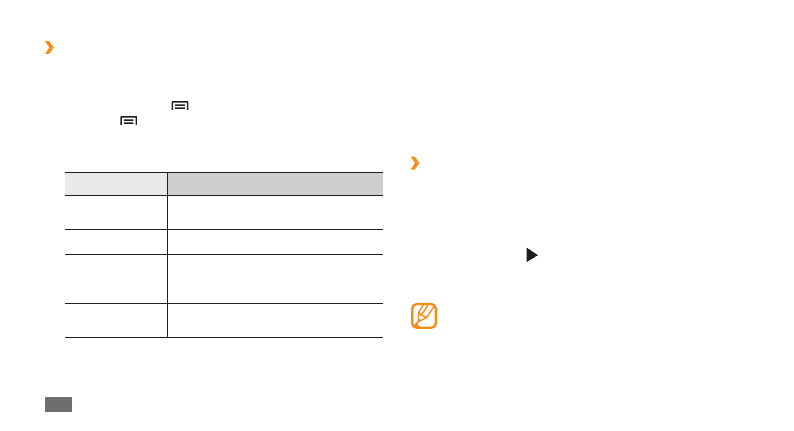Select the third table row's right cell
Viewport: 794px width, 431px height.
point(275,279)
